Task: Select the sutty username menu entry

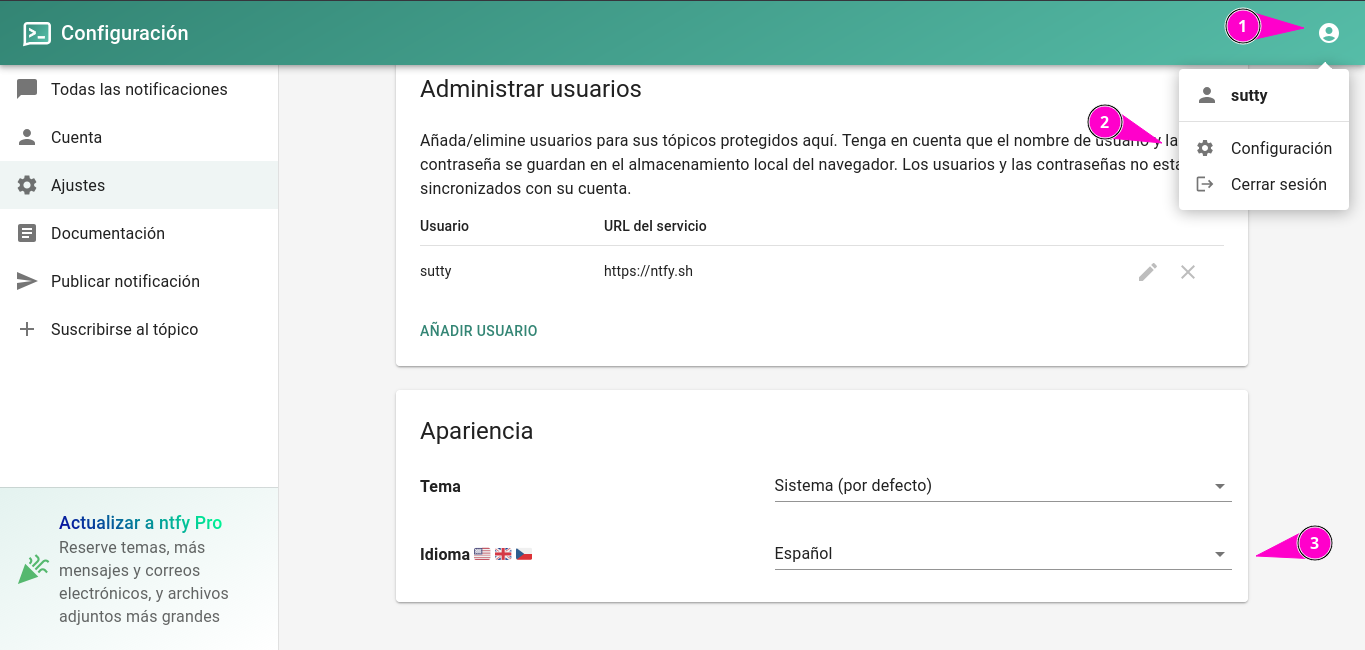Action: click(1249, 96)
